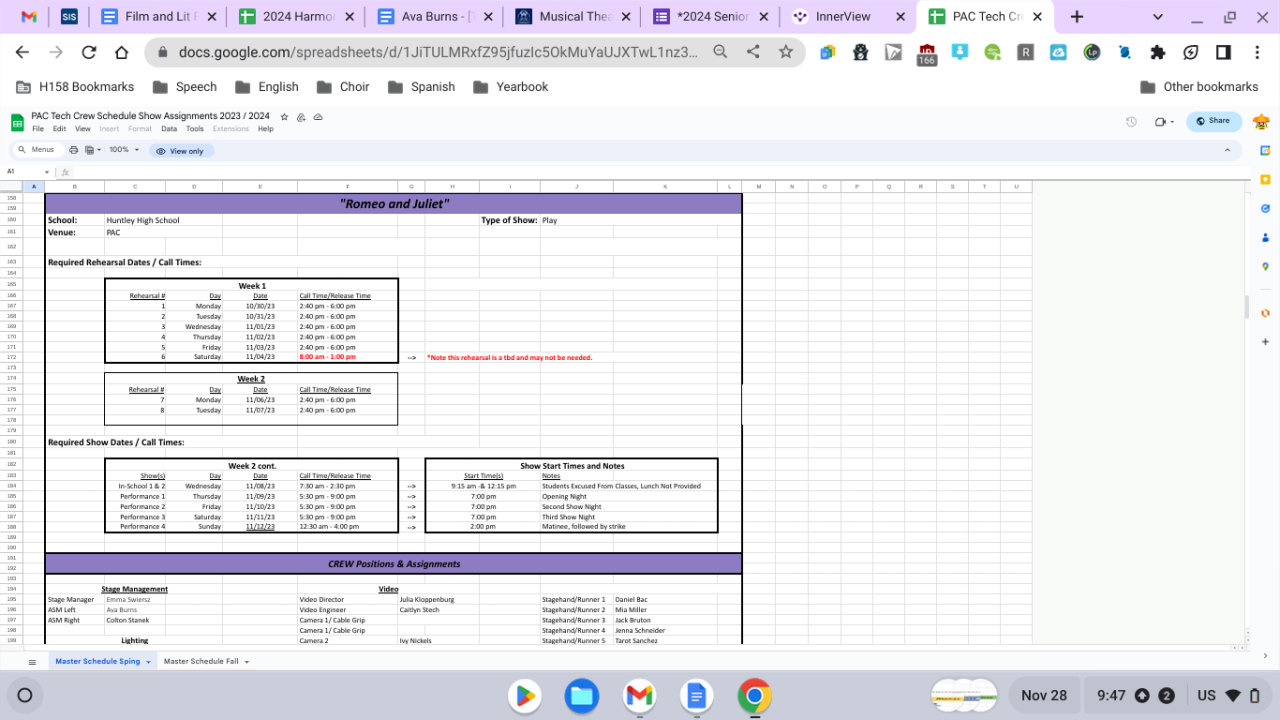Open the H158 Bookmarks folder
This screenshot has width=1280, height=720.
pos(75,87)
